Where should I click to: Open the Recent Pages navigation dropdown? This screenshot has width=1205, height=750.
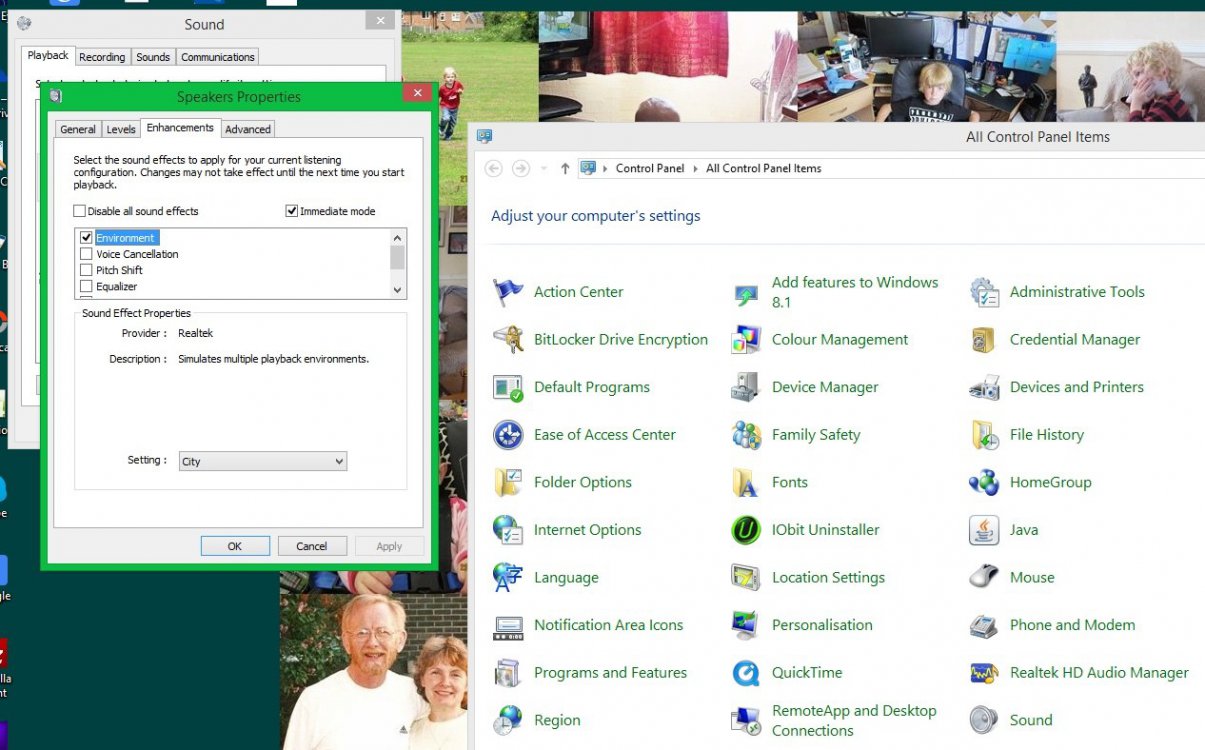click(544, 168)
